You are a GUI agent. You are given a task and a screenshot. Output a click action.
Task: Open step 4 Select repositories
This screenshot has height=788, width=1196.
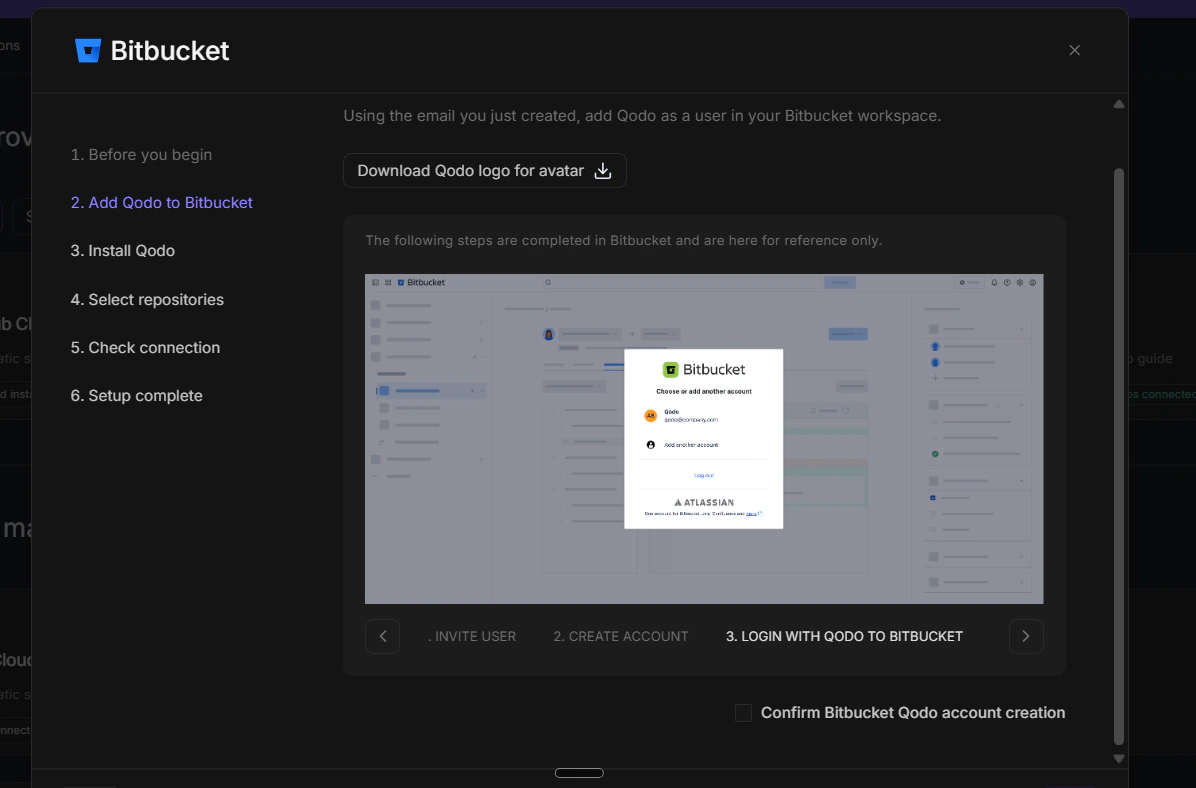(147, 300)
